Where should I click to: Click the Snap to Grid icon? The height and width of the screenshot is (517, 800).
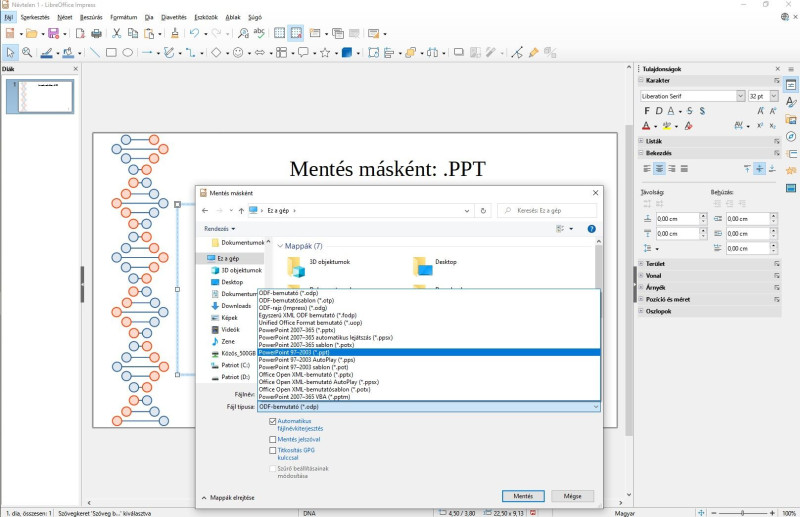(x=296, y=34)
